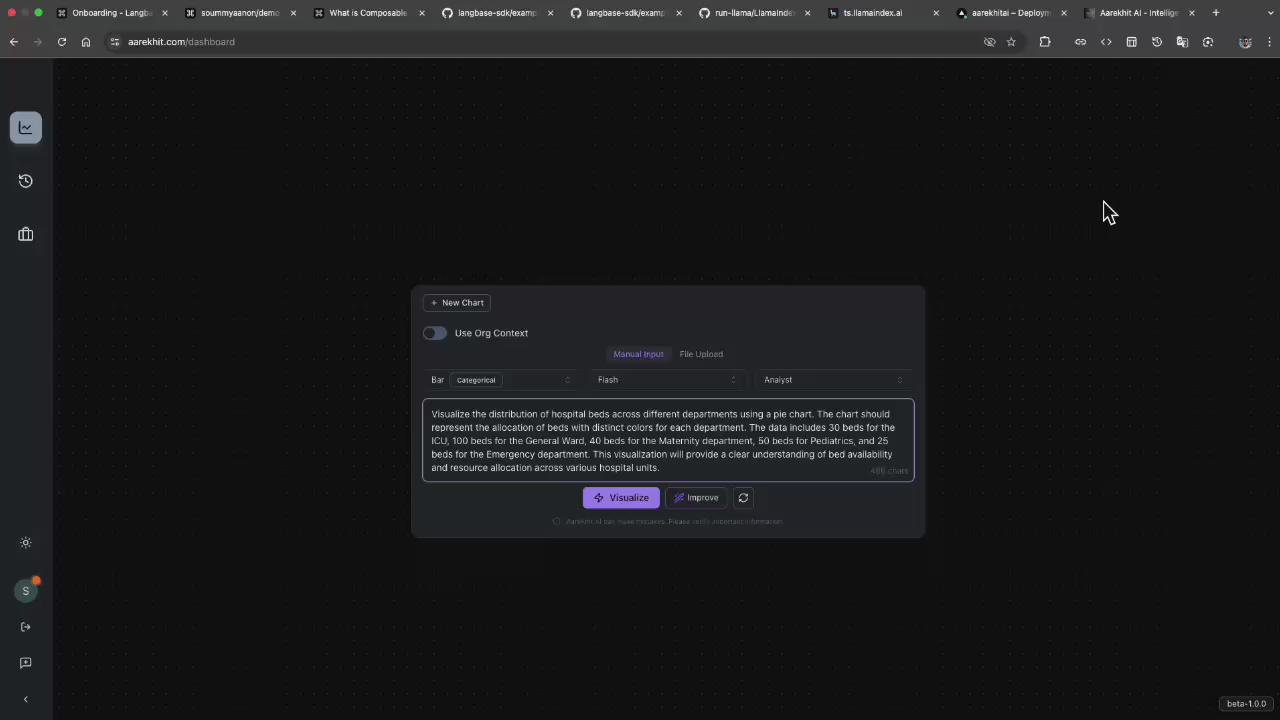The width and height of the screenshot is (1280, 720).
Task: Open the user avatar labeled S
Action: (26, 591)
